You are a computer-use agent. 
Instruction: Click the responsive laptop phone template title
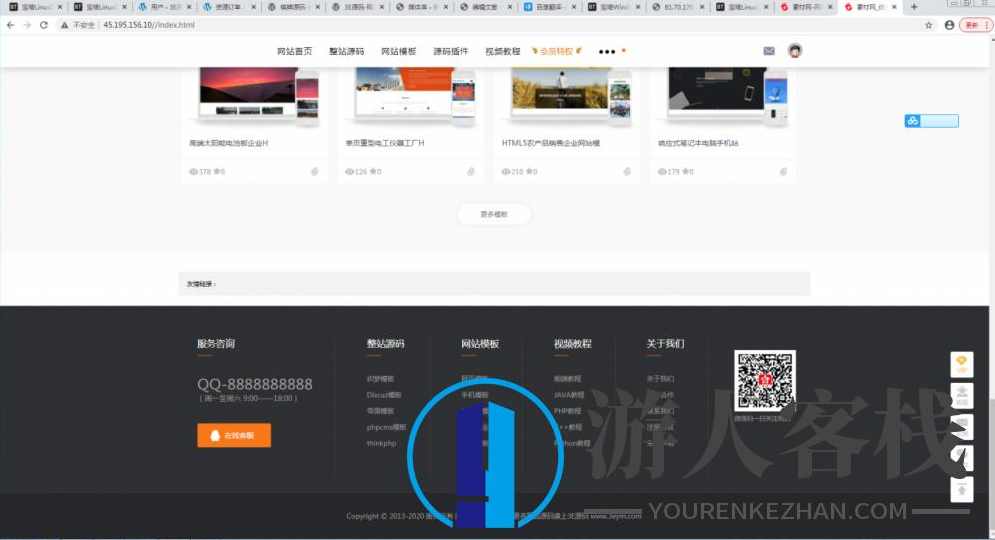pyautogui.click(x=698, y=143)
